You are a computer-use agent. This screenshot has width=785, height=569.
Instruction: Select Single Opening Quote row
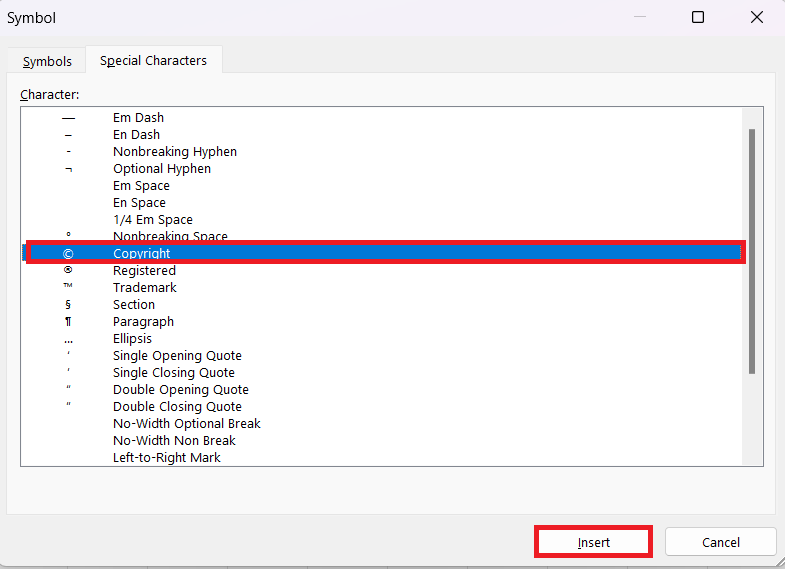pos(382,356)
